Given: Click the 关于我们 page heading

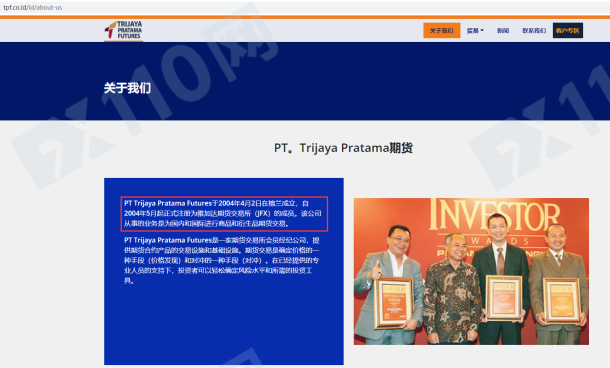Looking at the screenshot, I should [127, 88].
